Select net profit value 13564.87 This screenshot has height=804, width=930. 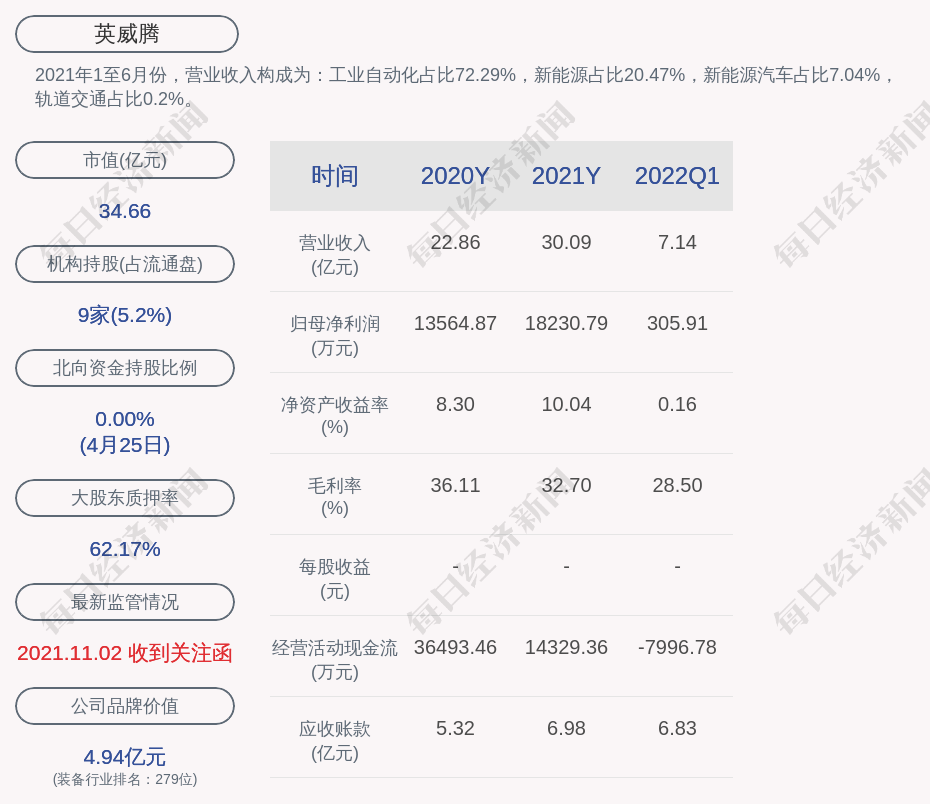[455, 323]
